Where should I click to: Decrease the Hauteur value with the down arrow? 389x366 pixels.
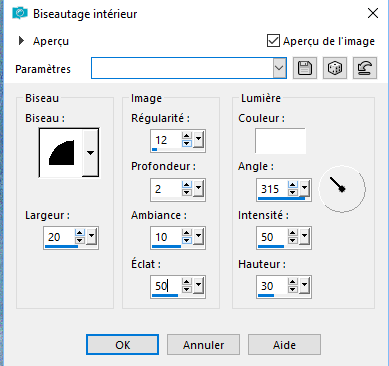[293, 289]
